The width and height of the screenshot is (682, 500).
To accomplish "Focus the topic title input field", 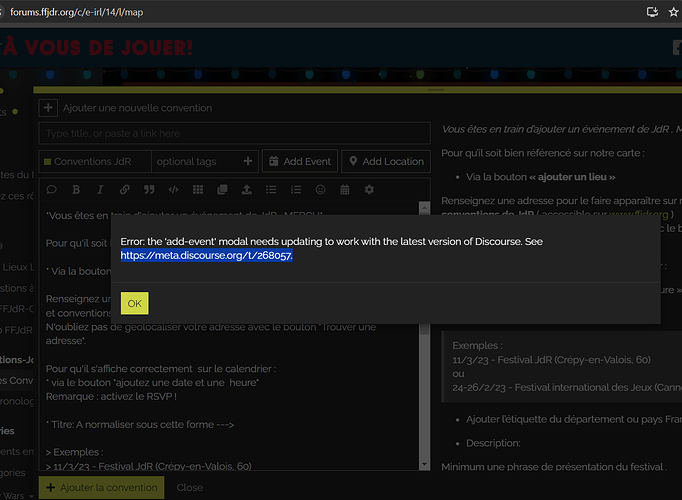I will coord(234,133).
